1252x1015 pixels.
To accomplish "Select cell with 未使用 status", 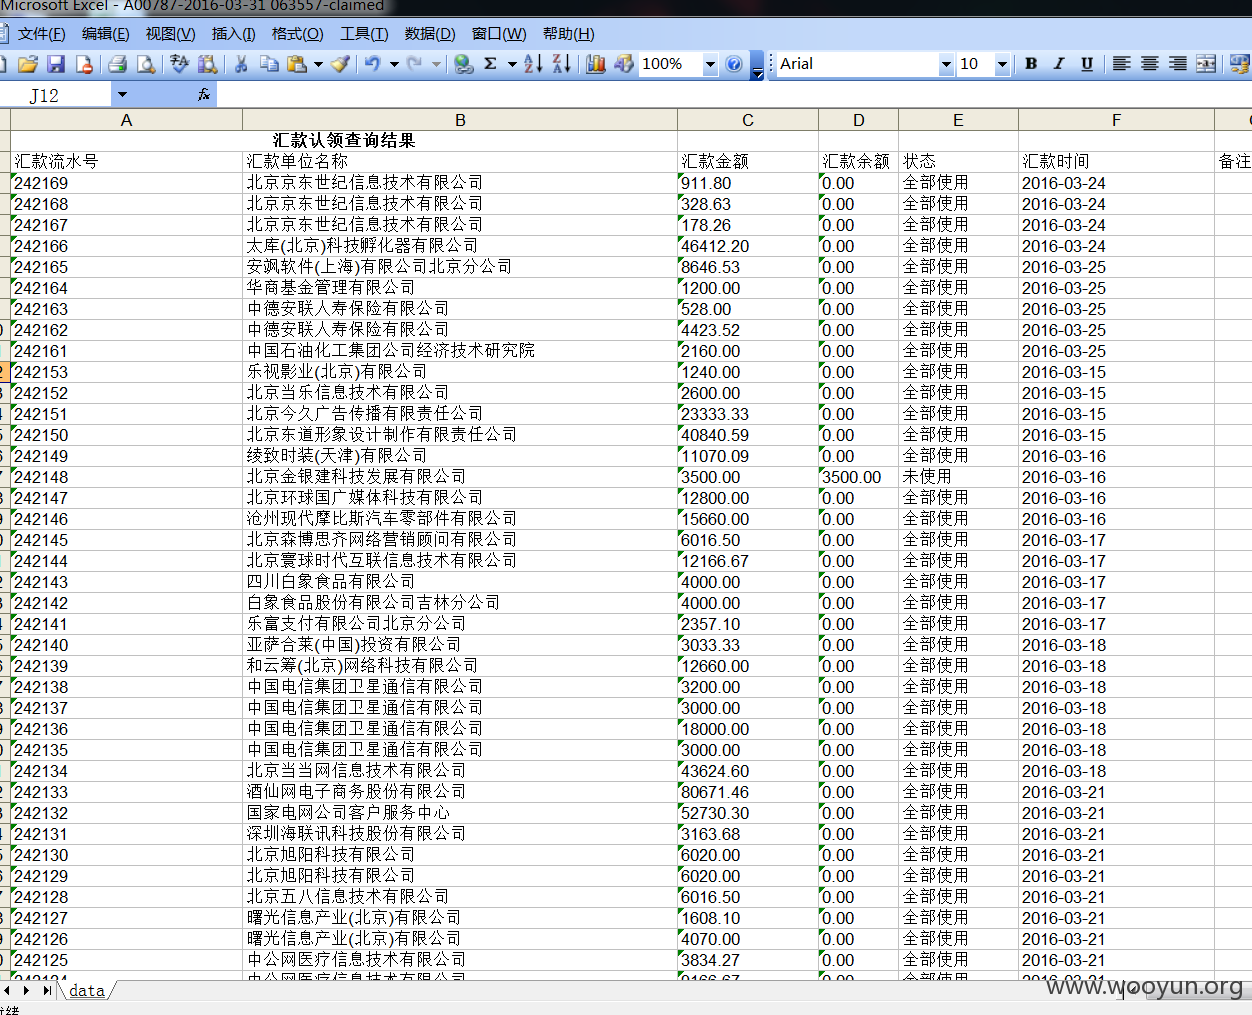I will click(958, 477).
